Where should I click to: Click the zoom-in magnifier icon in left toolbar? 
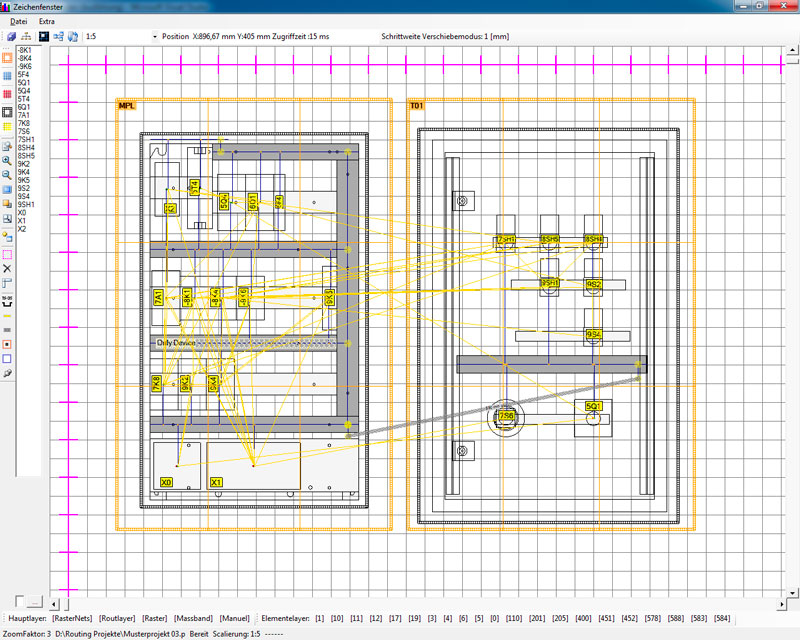pyautogui.click(x=7, y=160)
